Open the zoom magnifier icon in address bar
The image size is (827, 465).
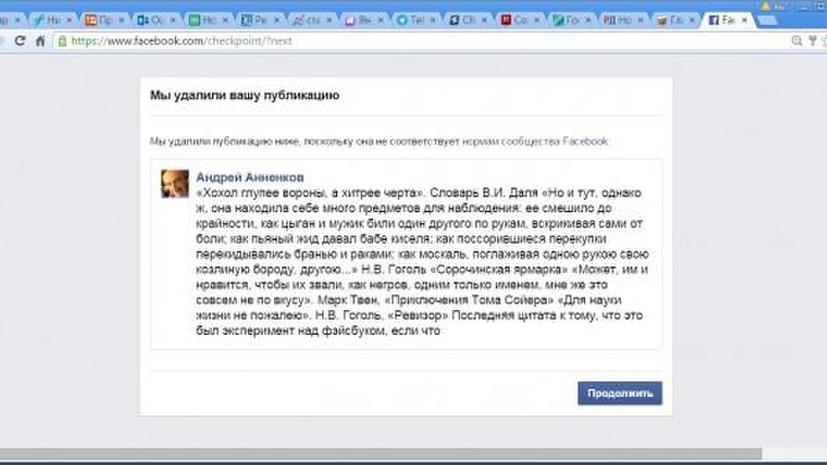tap(797, 41)
